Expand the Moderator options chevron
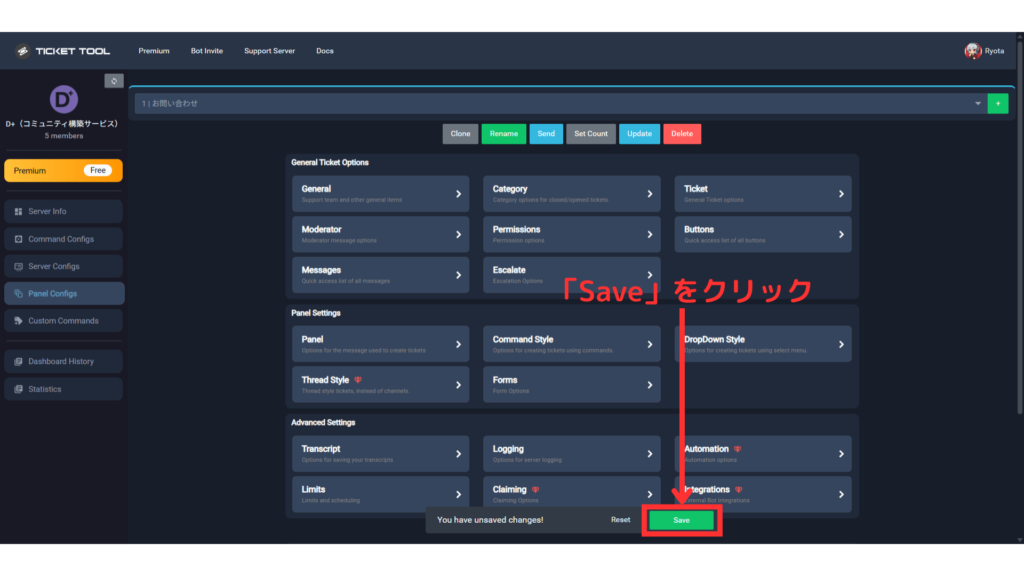Screen dimensions: 1024x576 [458, 234]
